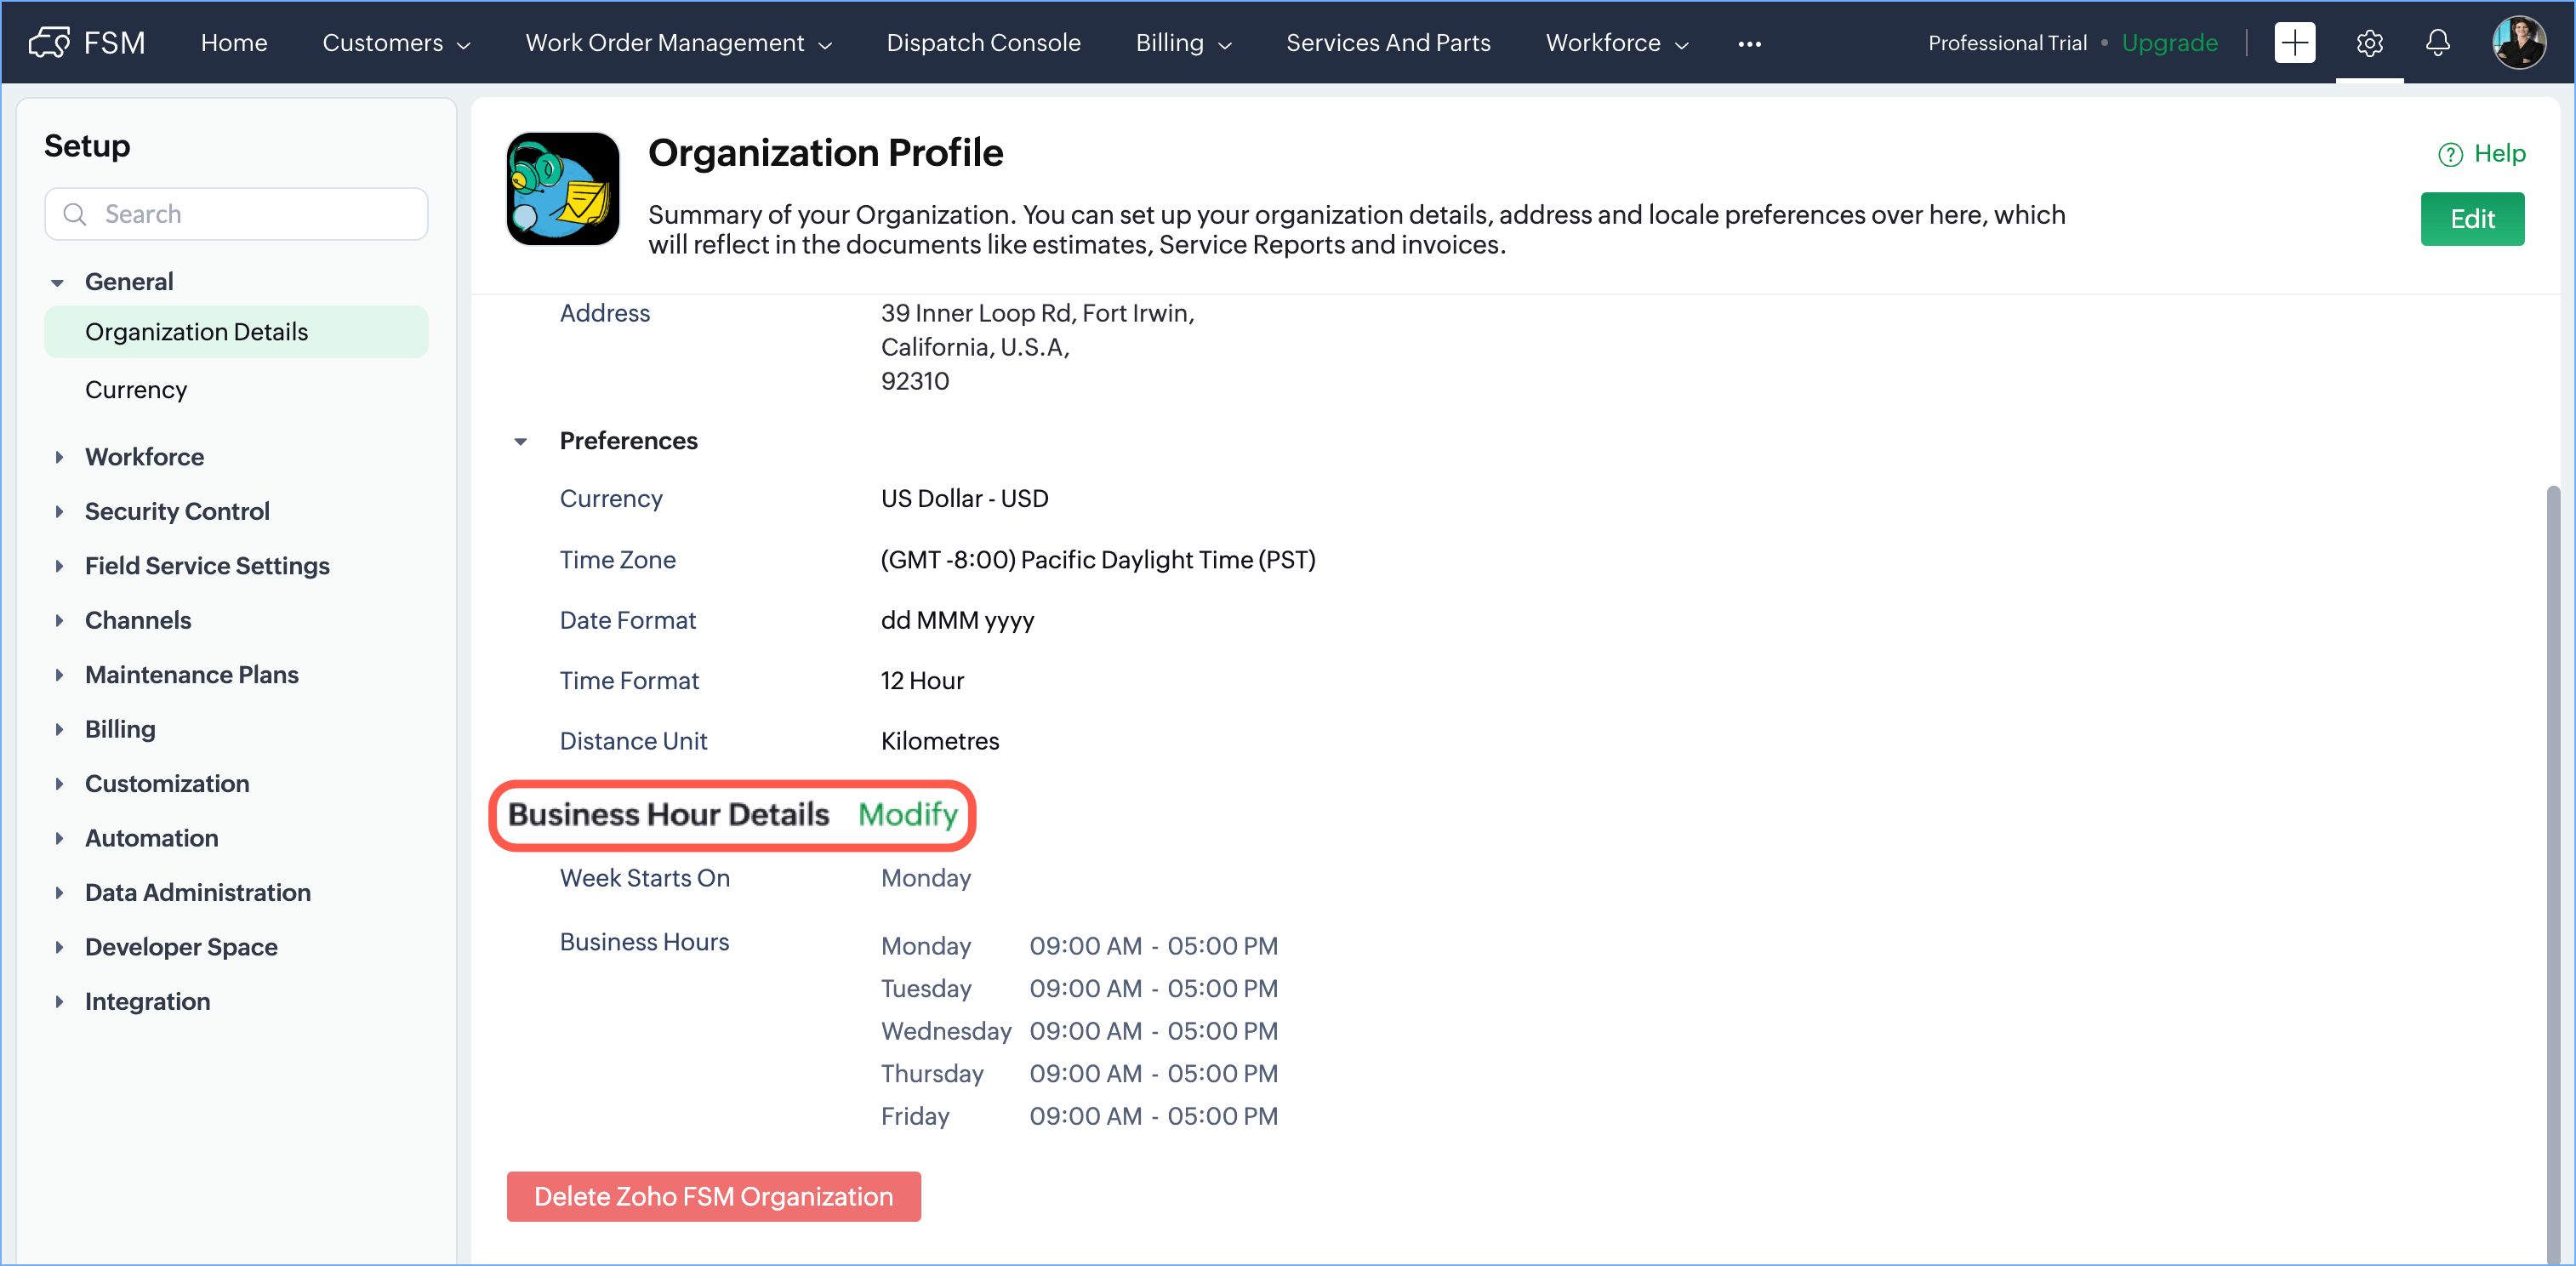The height and width of the screenshot is (1266, 2576).
Task: Open the Work Order Management dropdown
Action: pos(679,43)
